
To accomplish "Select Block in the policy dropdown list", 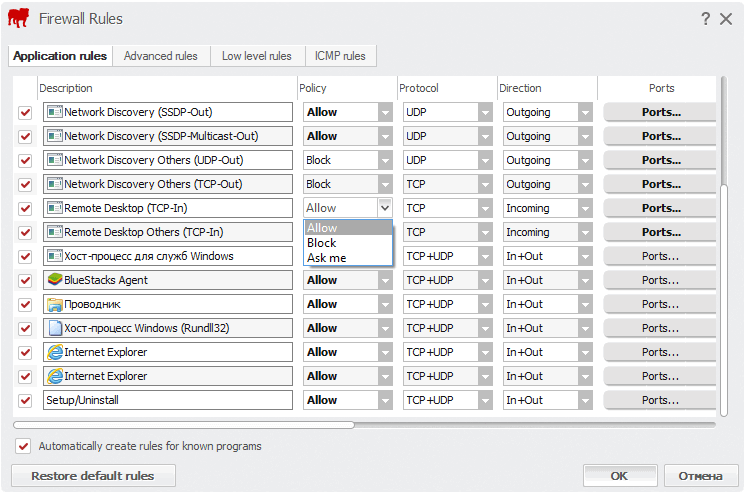I will pos(322,243).
